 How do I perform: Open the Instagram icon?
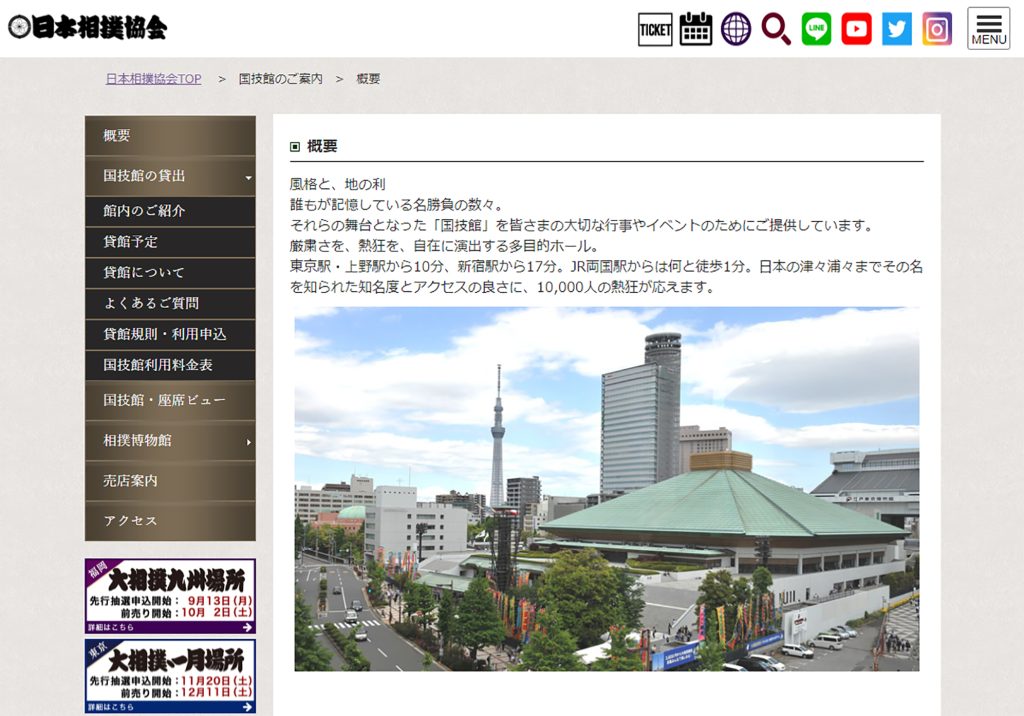click(x=937, y=29)
